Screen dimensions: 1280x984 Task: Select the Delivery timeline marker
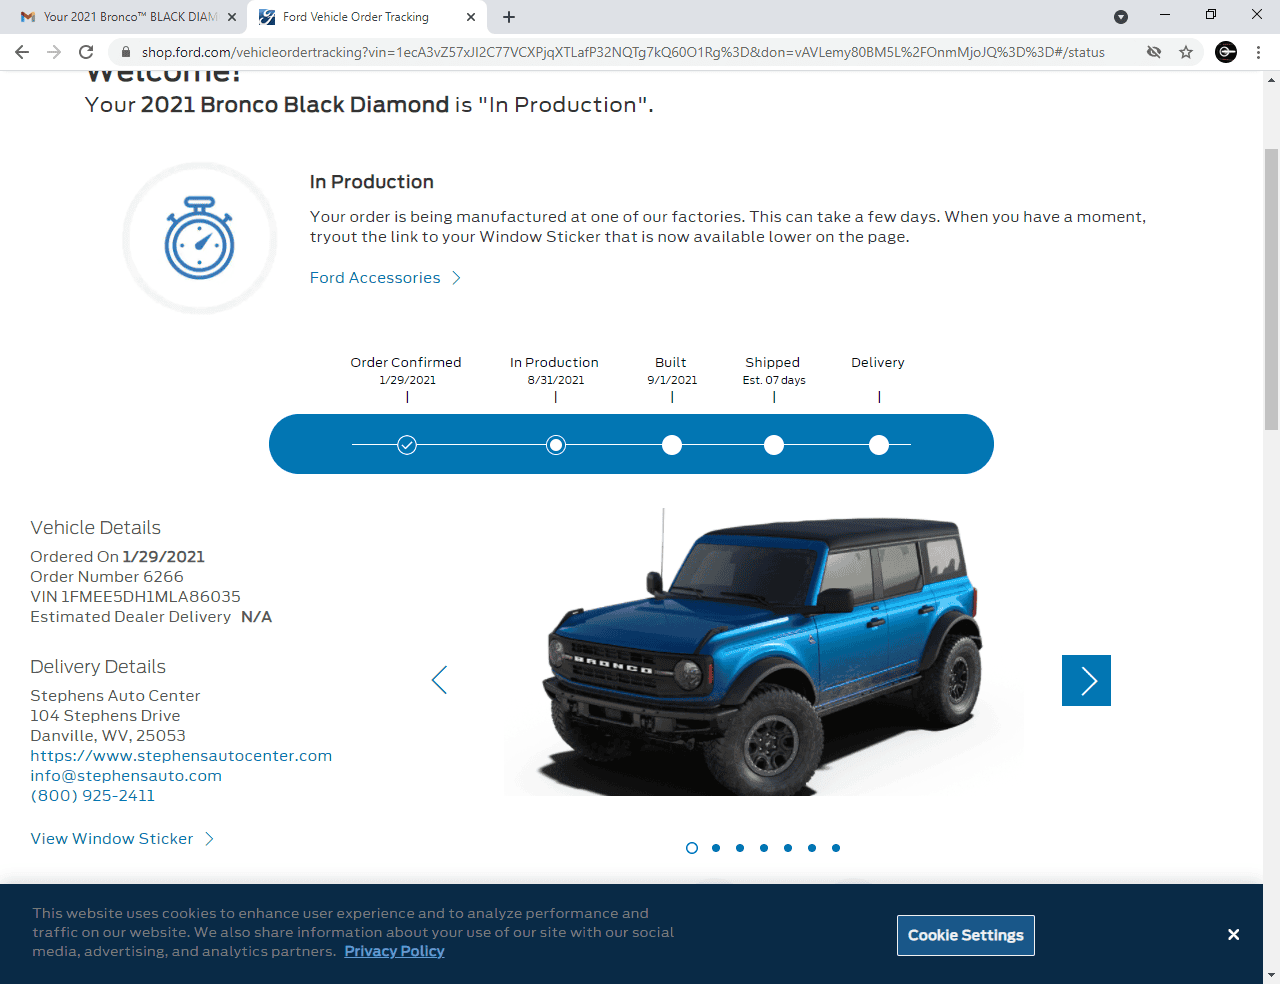pos(879,445)
